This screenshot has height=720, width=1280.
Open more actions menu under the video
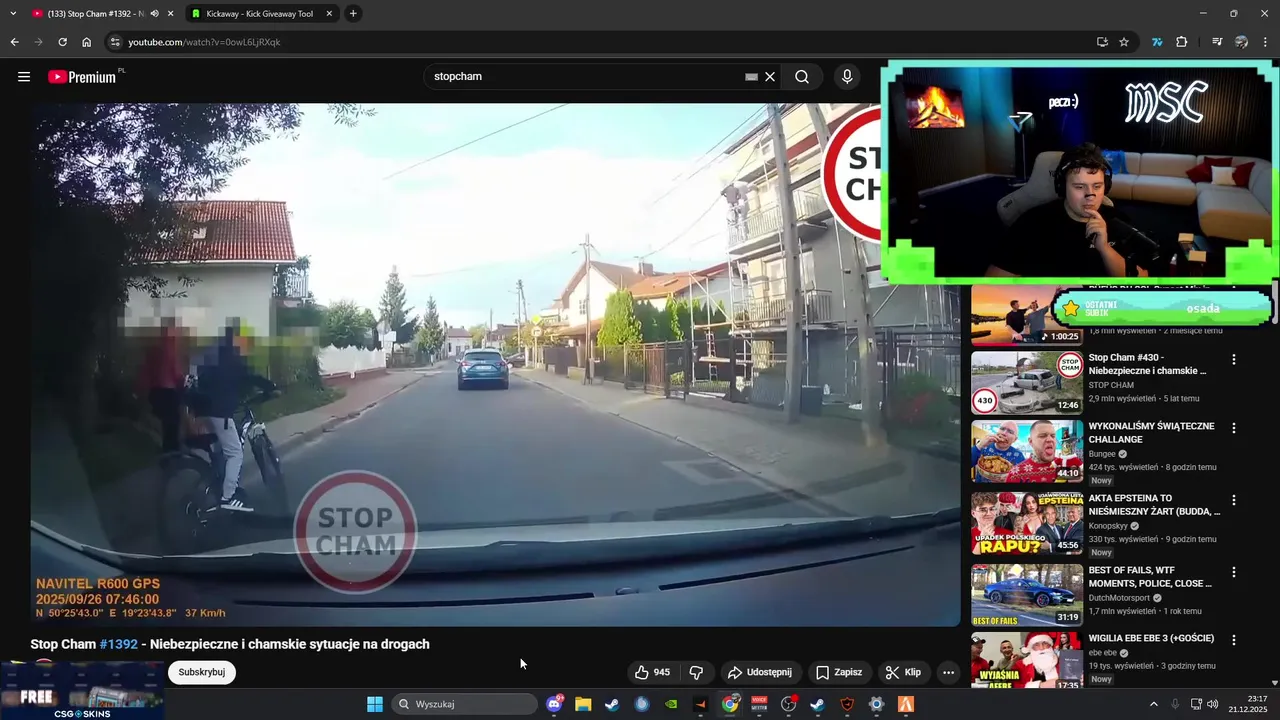948,673
